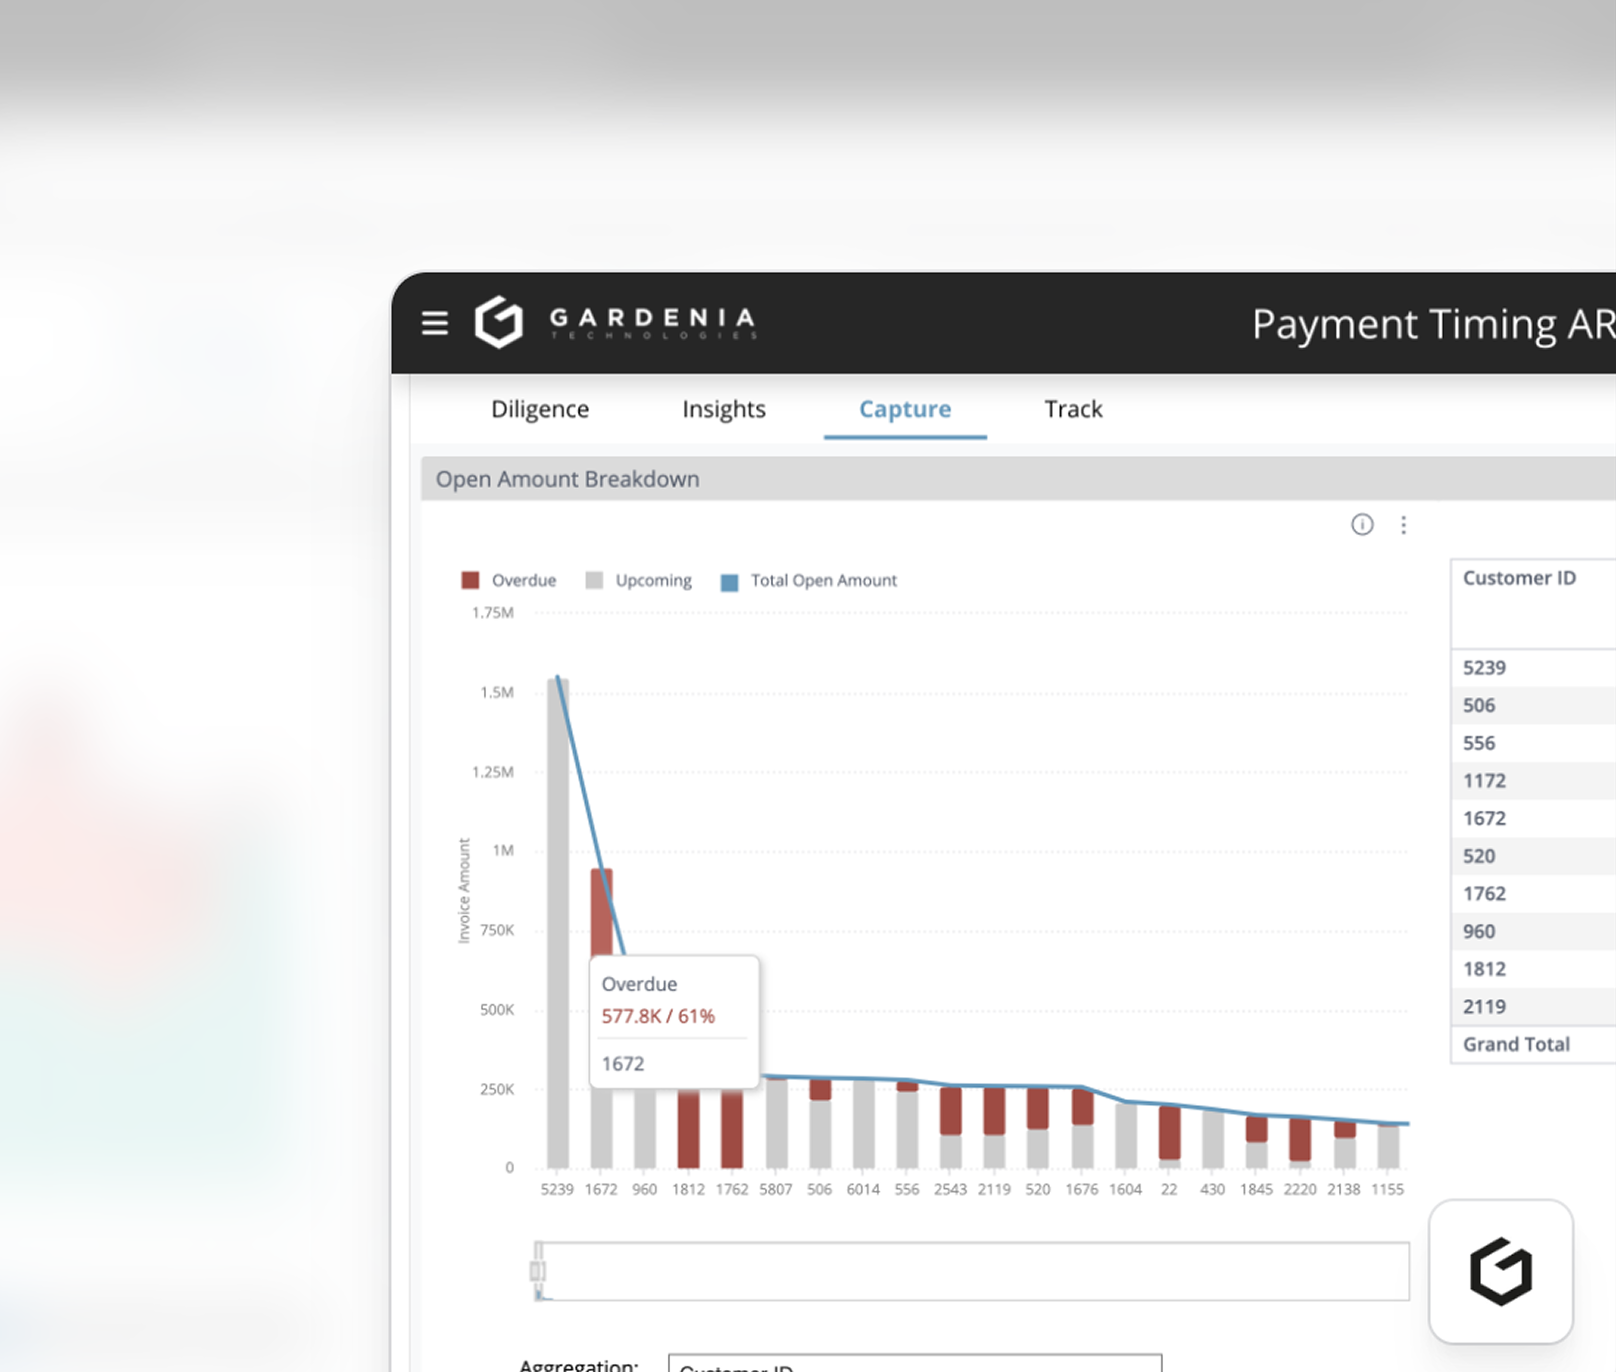Click the x-axis label 2138
1616x1372 pixels.
pyautogui.click(x=1344, y=1189)
